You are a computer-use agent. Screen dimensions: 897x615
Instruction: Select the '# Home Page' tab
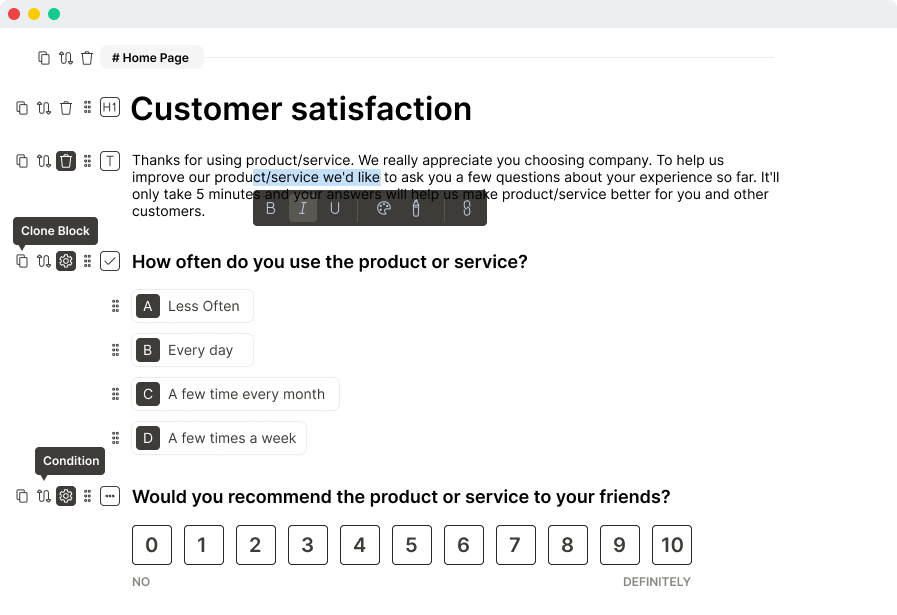tap(151, 58)
